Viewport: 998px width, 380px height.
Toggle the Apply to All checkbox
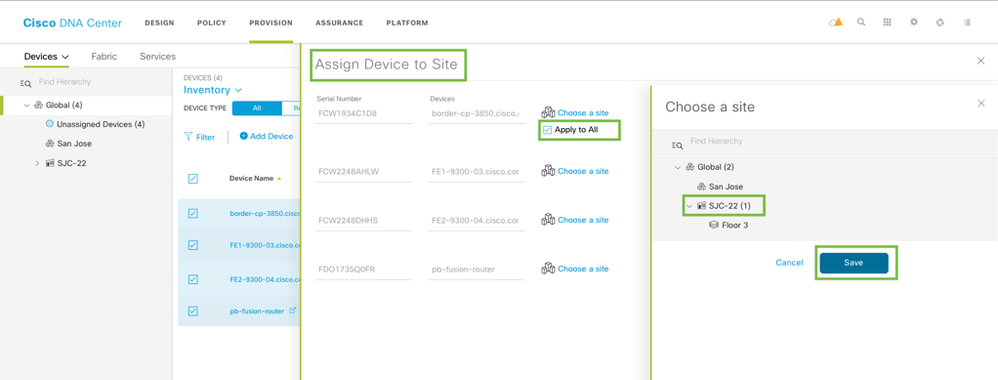tap(547, 130)
